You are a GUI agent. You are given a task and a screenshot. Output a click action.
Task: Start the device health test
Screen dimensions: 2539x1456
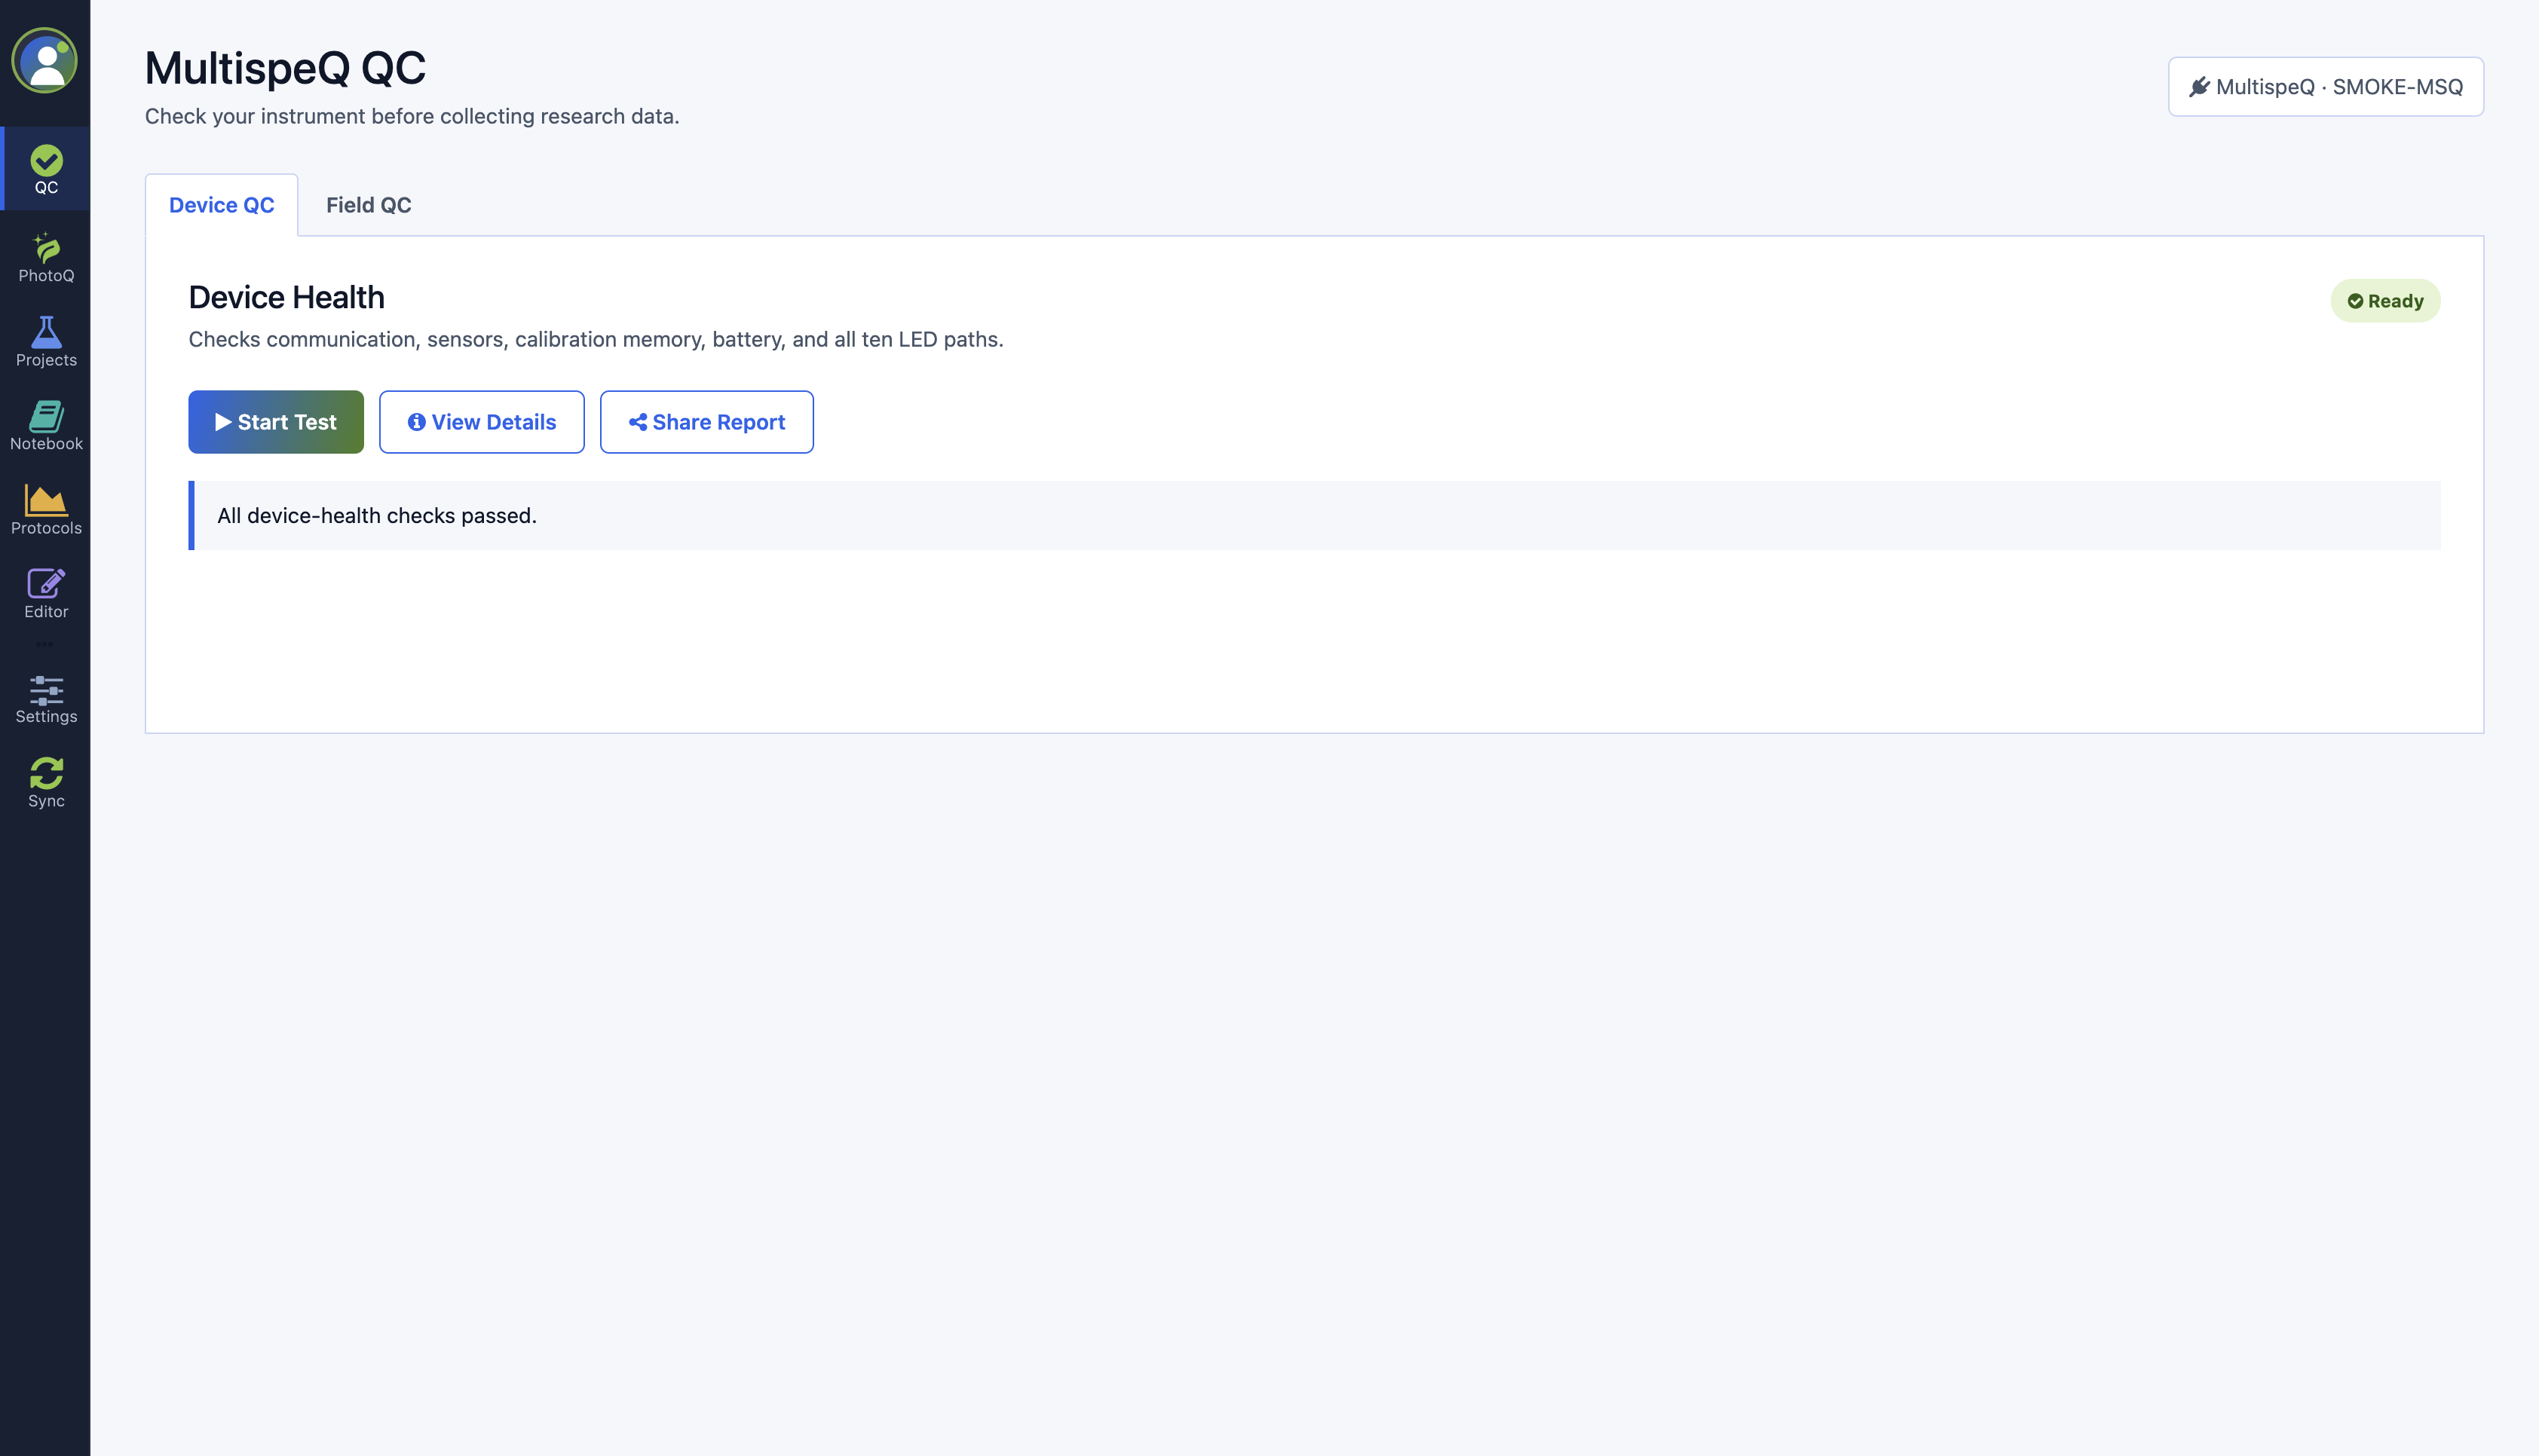(x=276, y=422)
